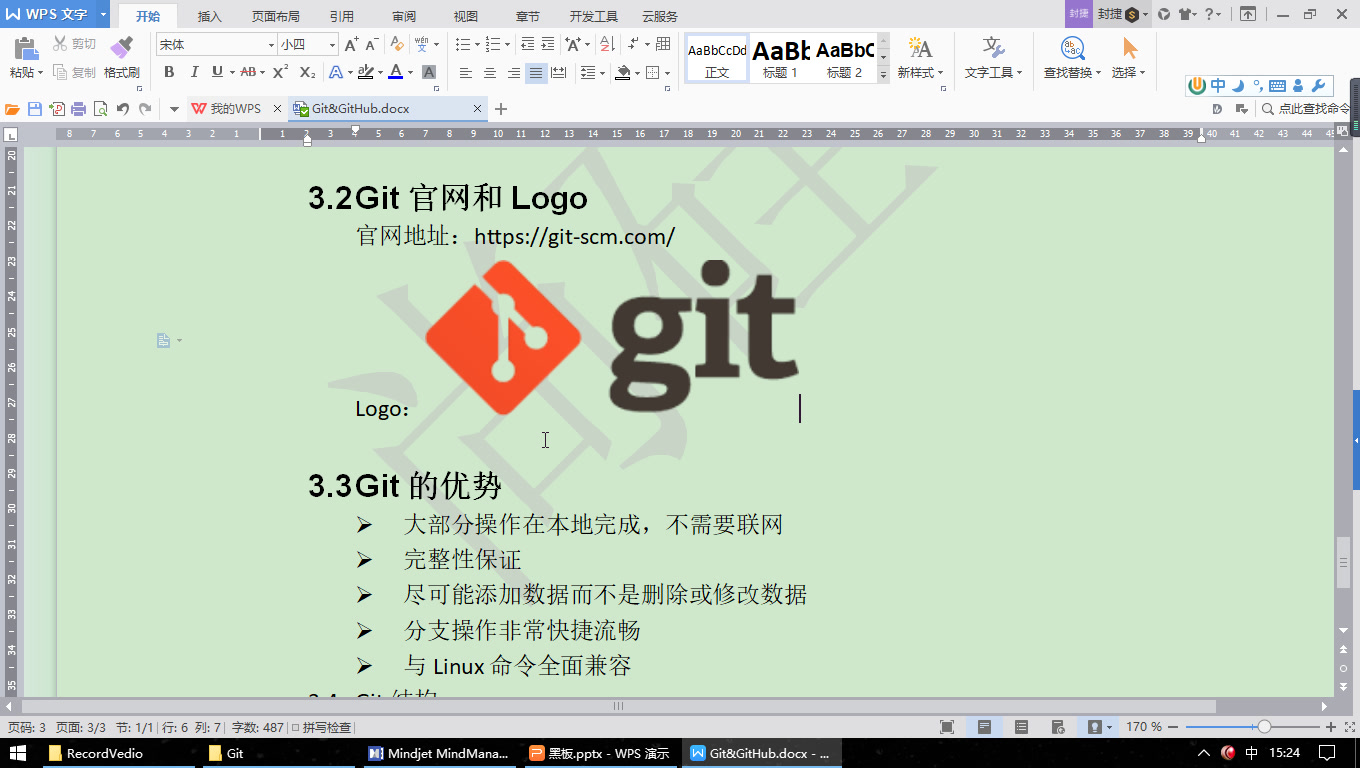Click the Paste clipboard icon
Image resolution: width=1360 pixels, height=768 pixels.
(25, 49)
